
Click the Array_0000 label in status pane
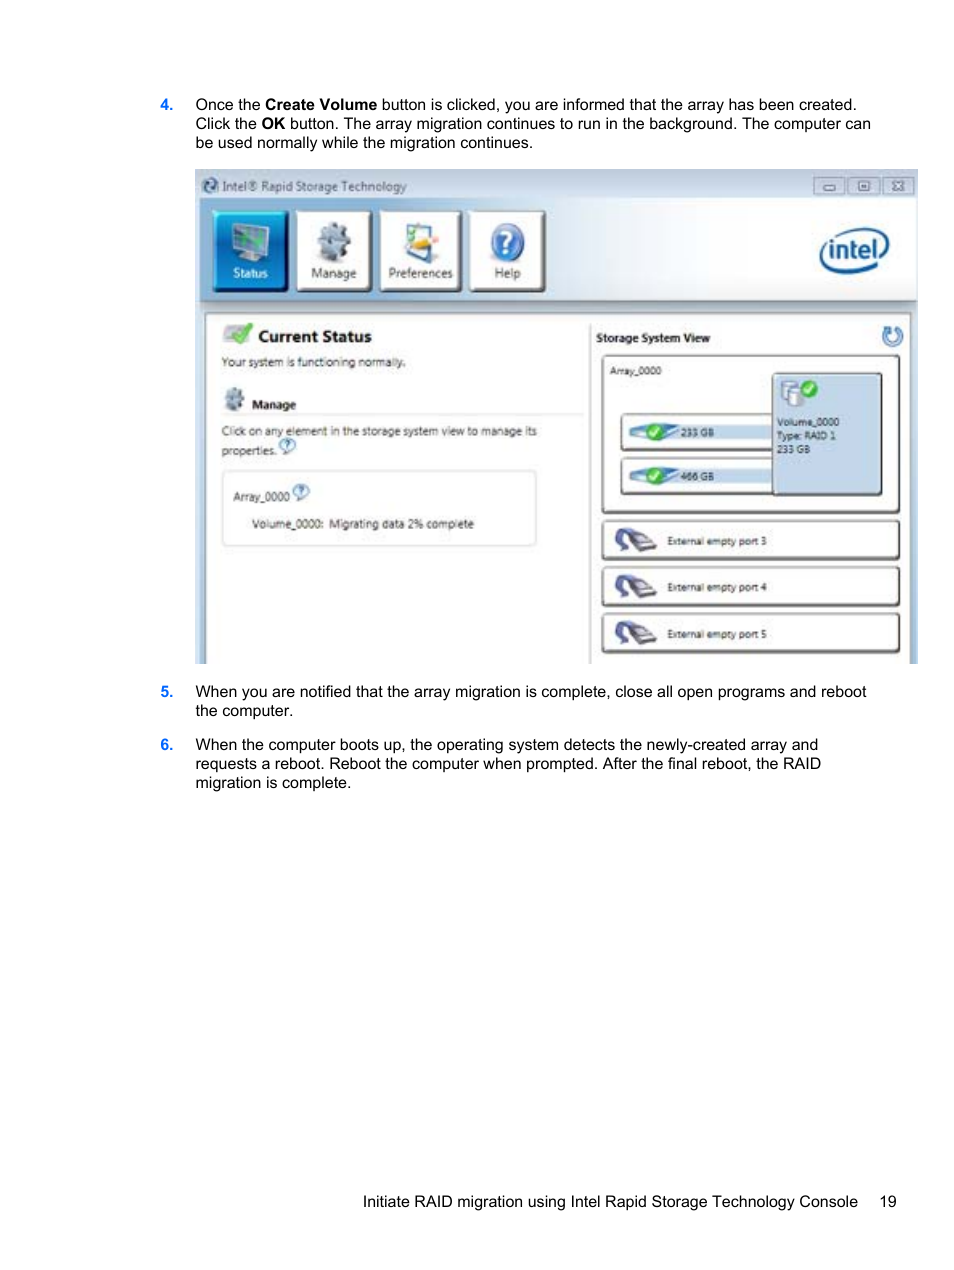(261, 497)
